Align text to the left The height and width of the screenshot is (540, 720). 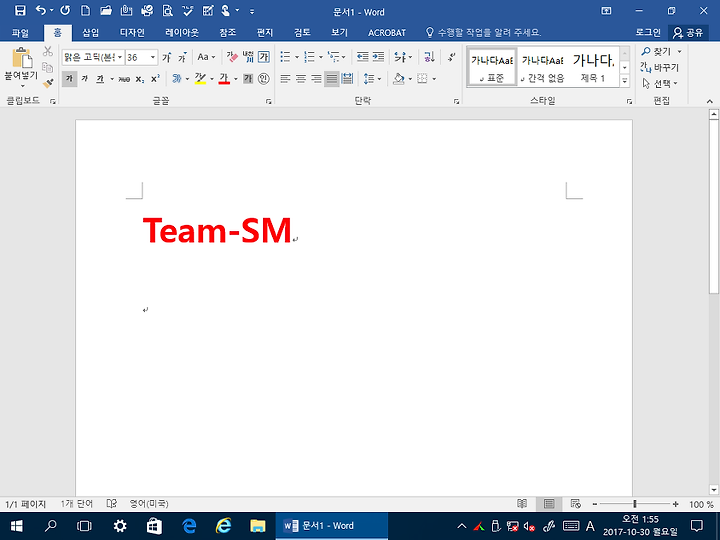click(285, 79)
